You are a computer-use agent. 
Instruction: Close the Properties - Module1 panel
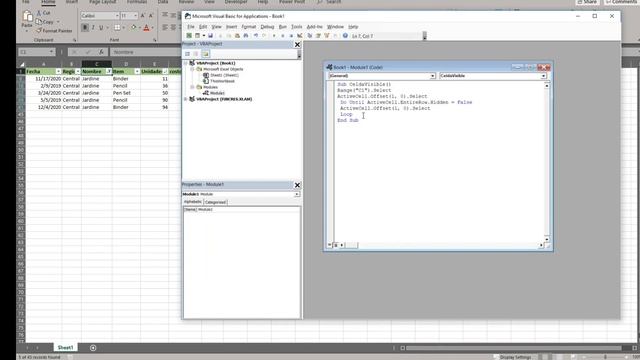coord(297,185)
